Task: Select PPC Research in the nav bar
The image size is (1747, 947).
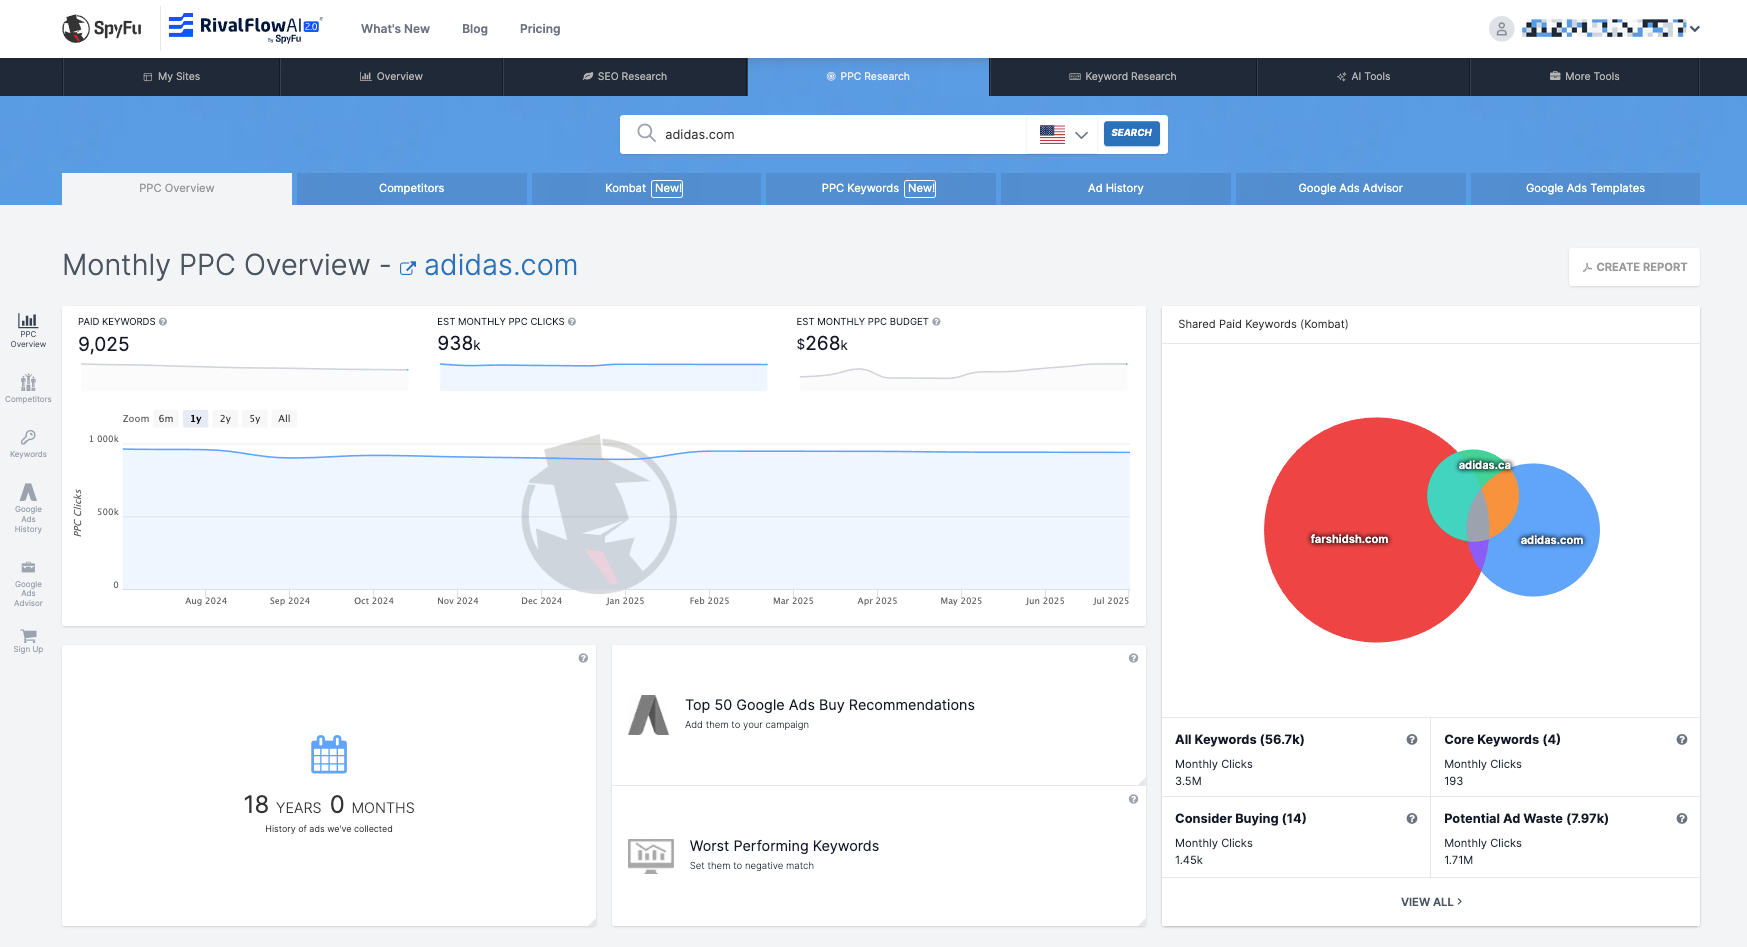Action: point(868,77)
